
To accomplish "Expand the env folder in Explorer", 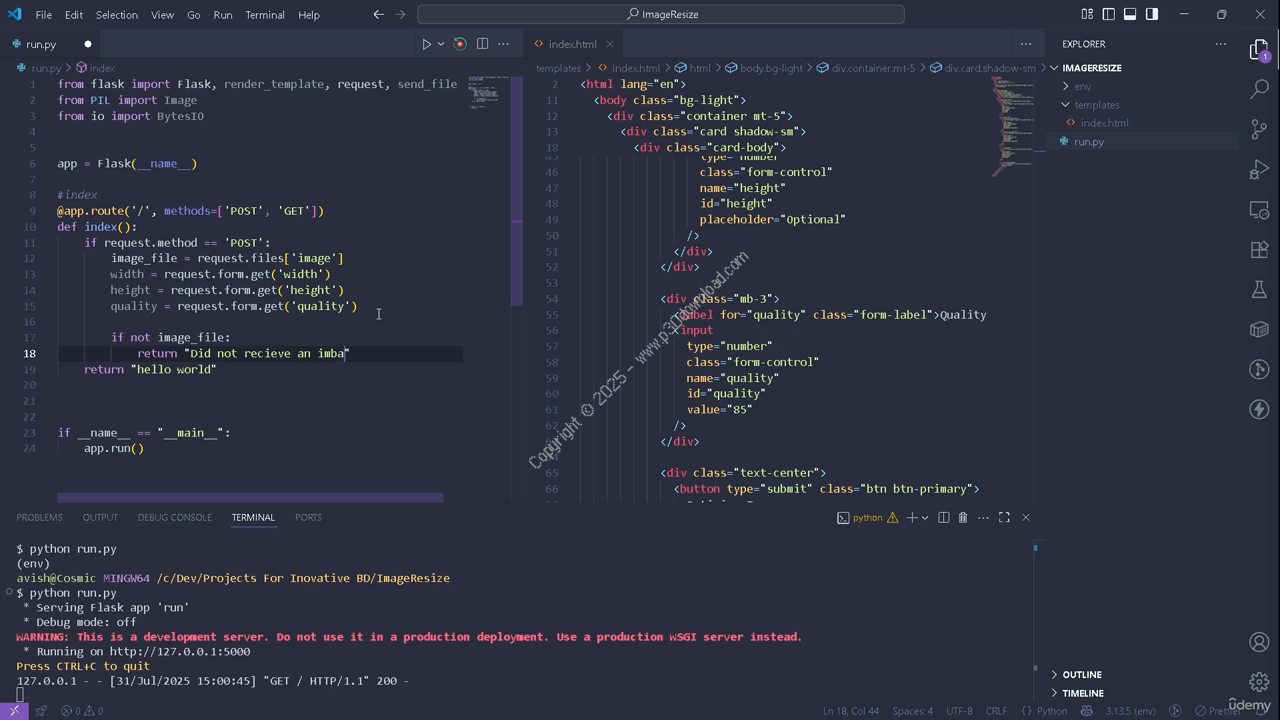I will [x=1082, y=86].
